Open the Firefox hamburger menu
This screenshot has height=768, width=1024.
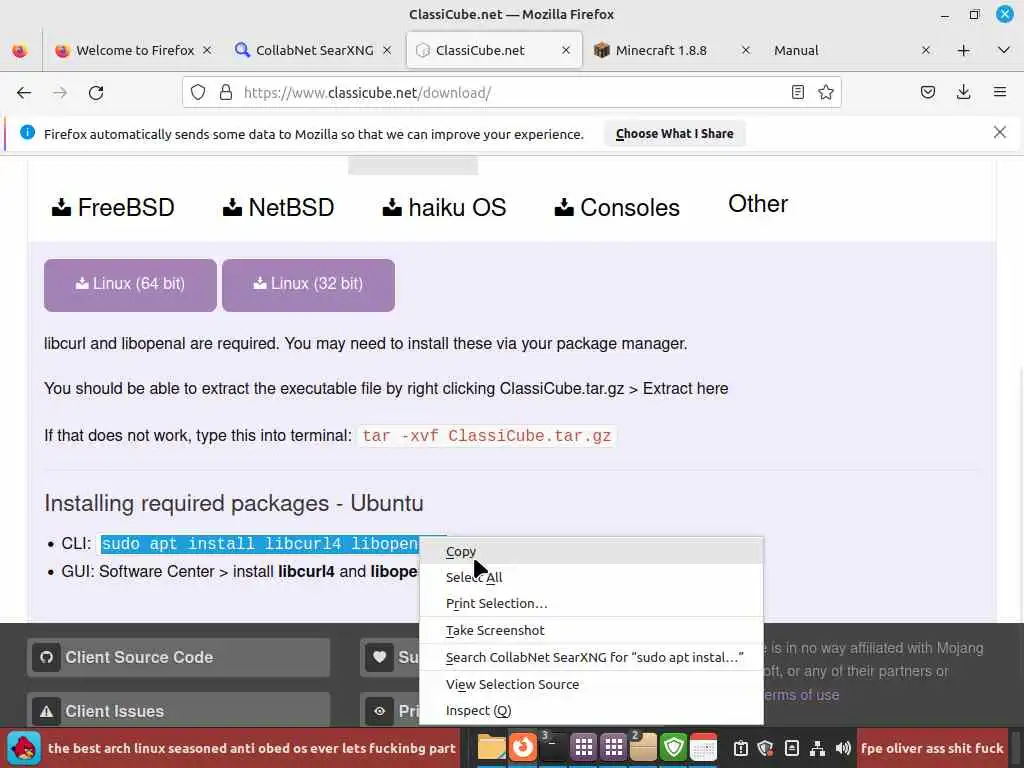(x=999, y=93)
